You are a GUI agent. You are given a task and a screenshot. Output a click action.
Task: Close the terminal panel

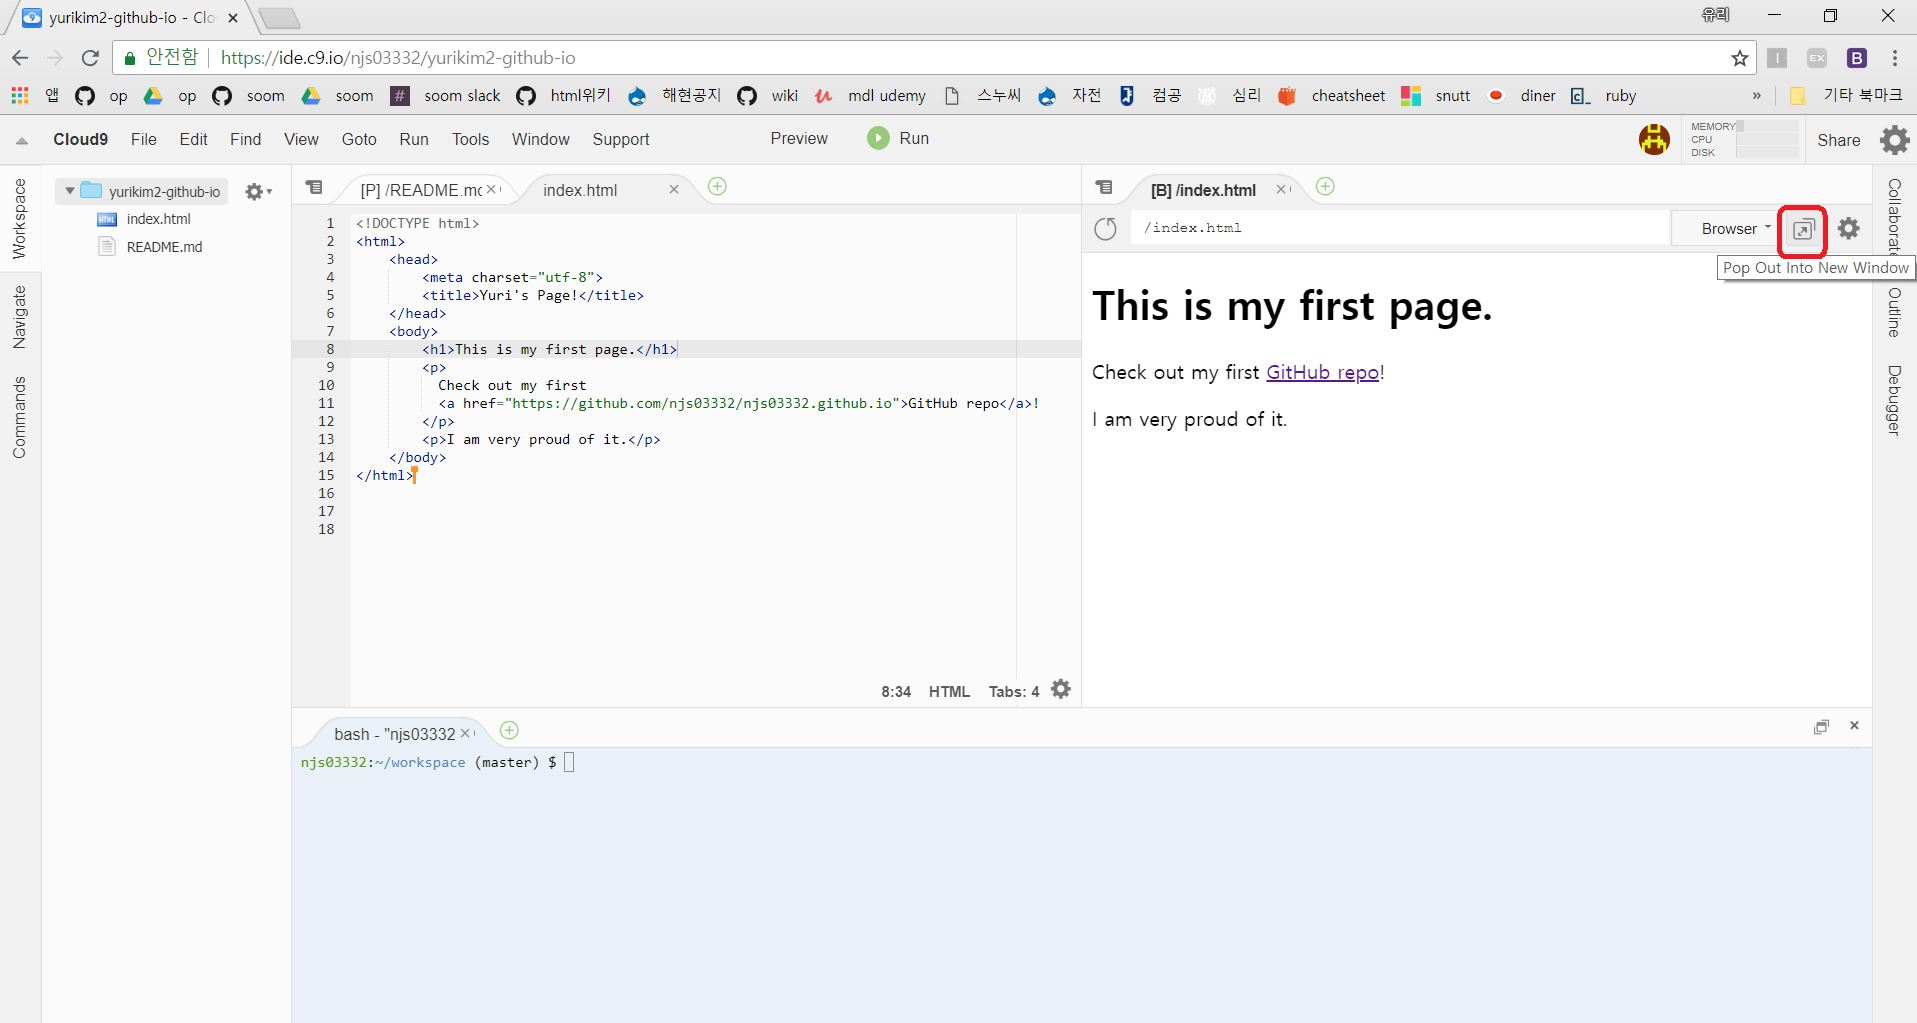1854,726
